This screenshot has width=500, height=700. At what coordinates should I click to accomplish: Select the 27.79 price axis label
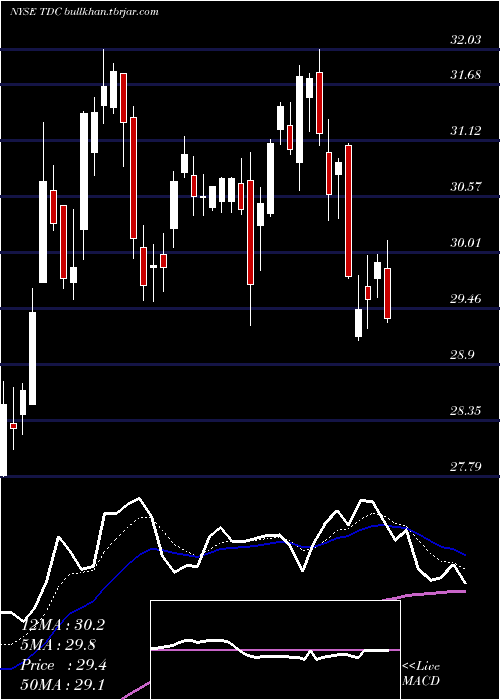466,467
